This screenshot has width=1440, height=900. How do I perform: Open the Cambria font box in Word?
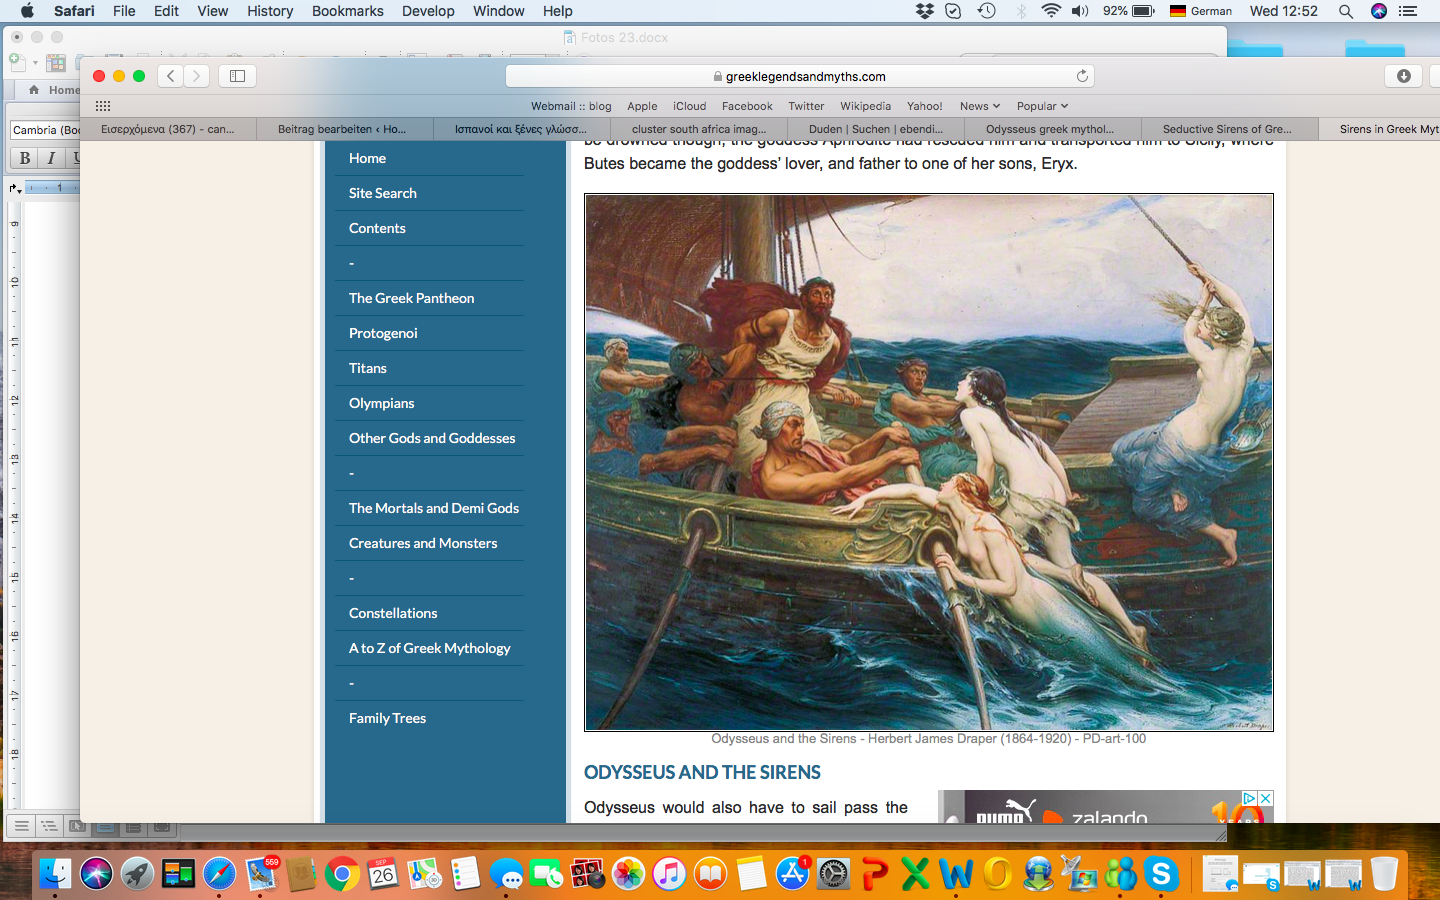[45, 130]
